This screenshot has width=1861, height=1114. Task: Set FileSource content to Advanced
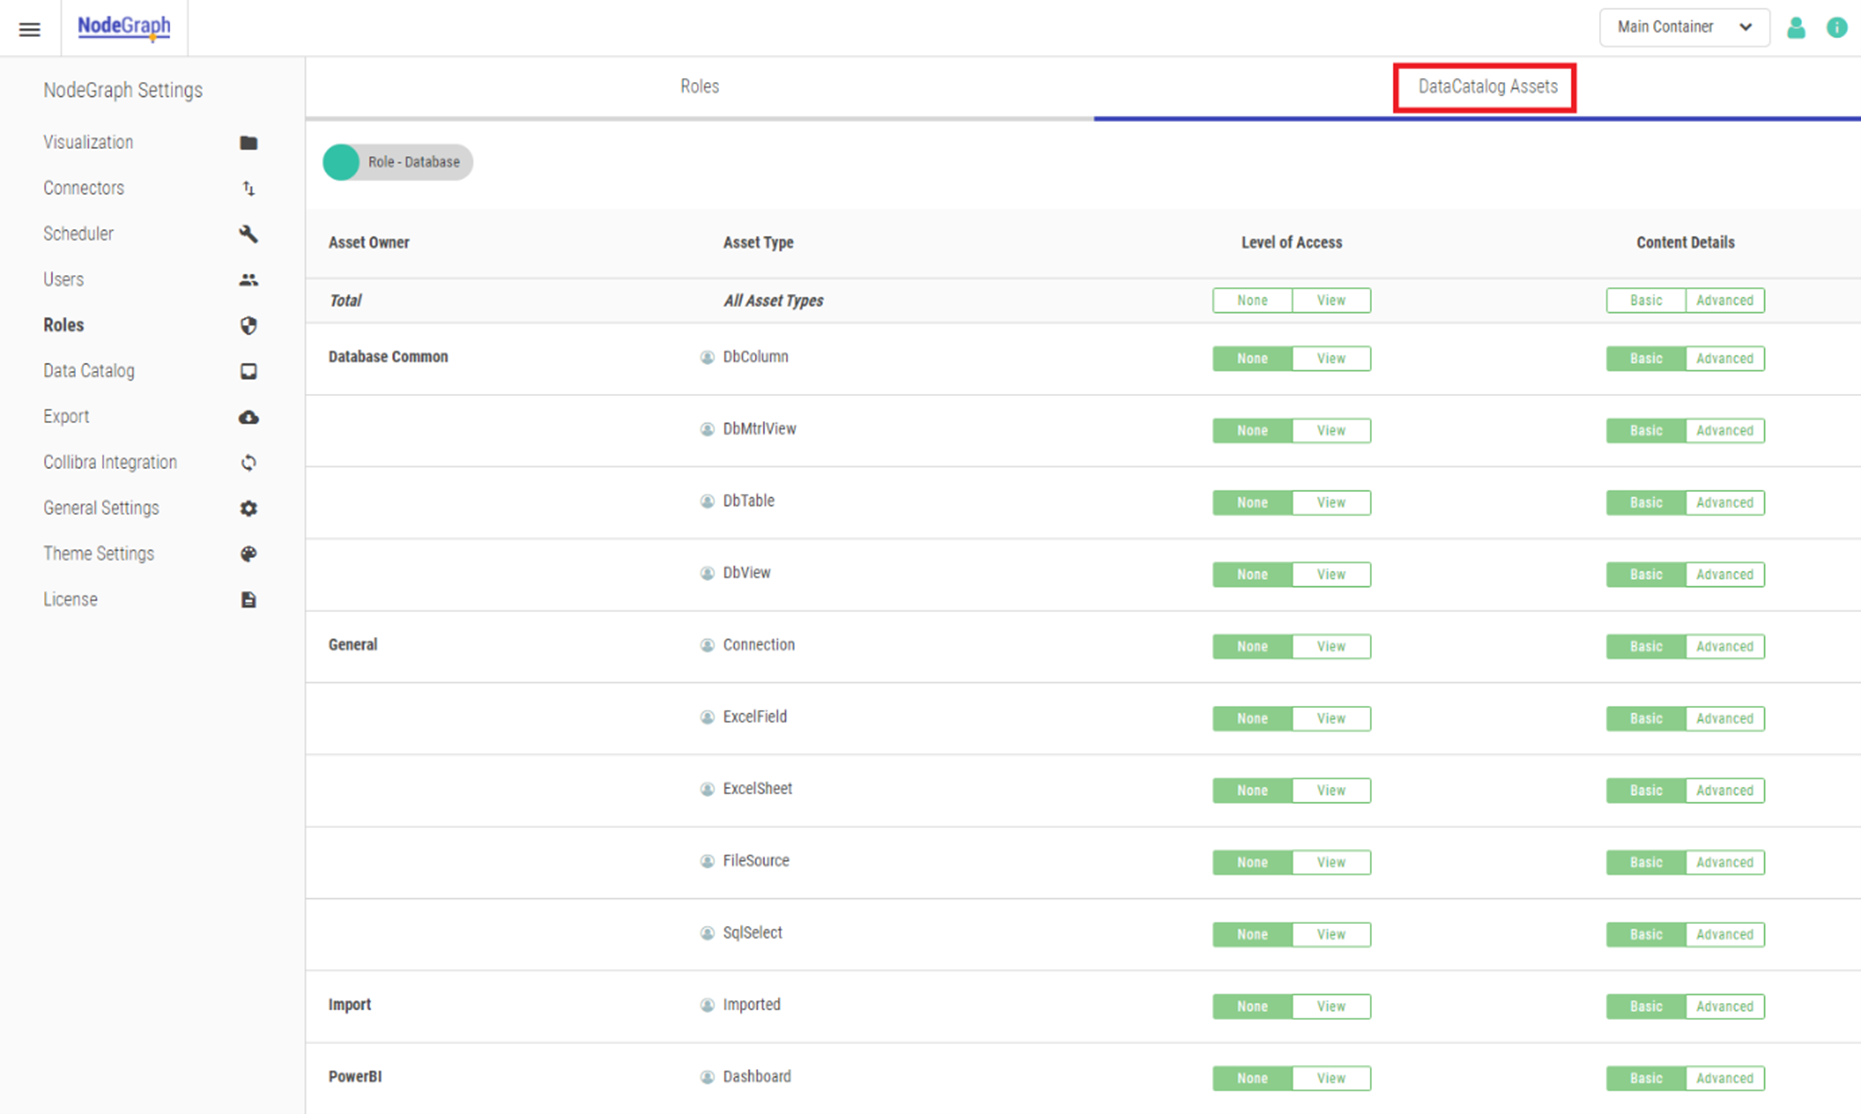(1725, 862)
